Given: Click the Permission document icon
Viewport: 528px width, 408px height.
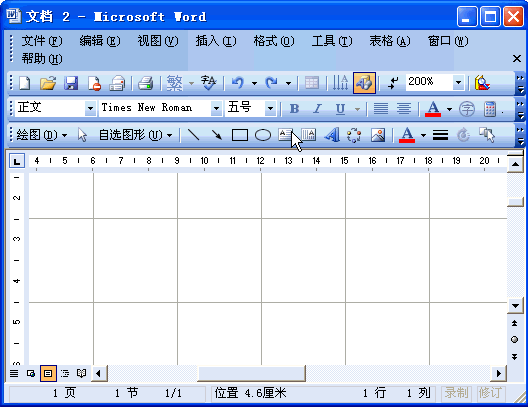Looking at the screenshot, I should 94,83.
